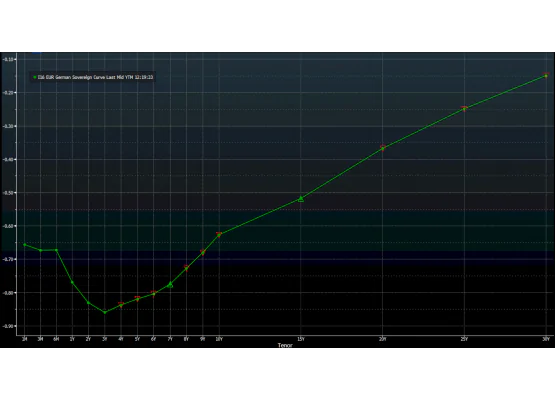
Task: Click the -0.50 yield axis label
Action: pyautogui.click(x=8, y=193)
